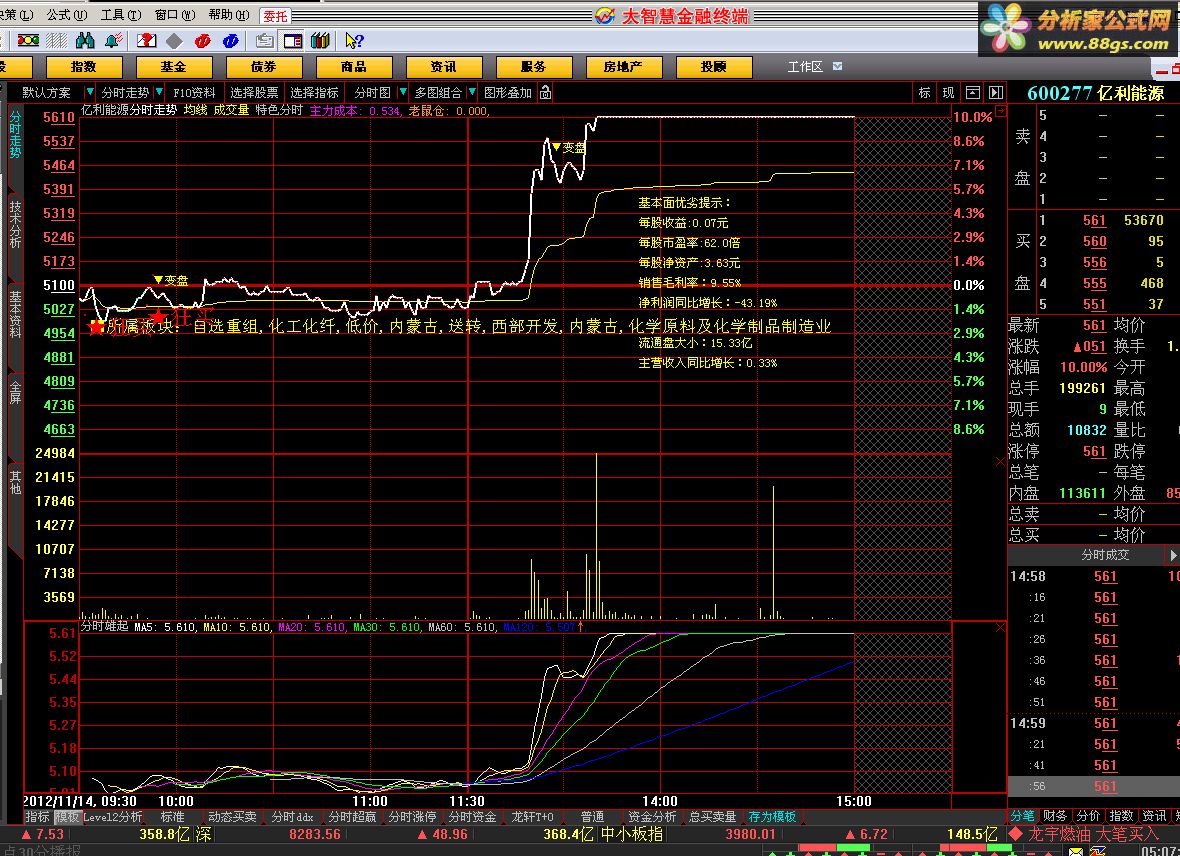This screenshot has width=1180, height=856.
Task: Click the blue circular phi icon
Action: point(230,41)
